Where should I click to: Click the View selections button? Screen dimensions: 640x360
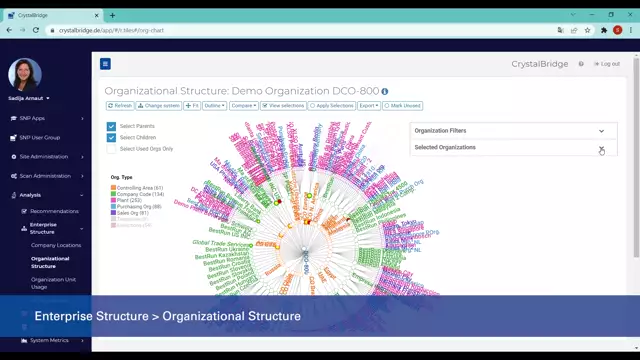click(284, 106)
